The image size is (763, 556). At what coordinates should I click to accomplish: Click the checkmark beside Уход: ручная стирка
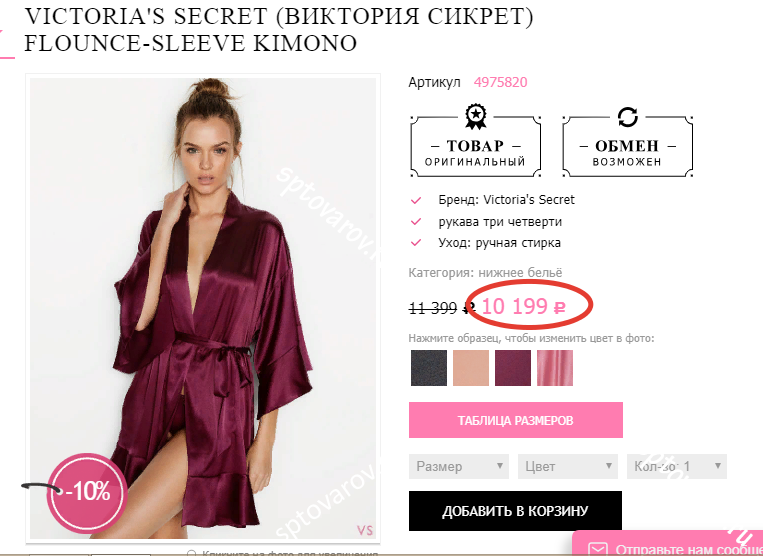416,242
